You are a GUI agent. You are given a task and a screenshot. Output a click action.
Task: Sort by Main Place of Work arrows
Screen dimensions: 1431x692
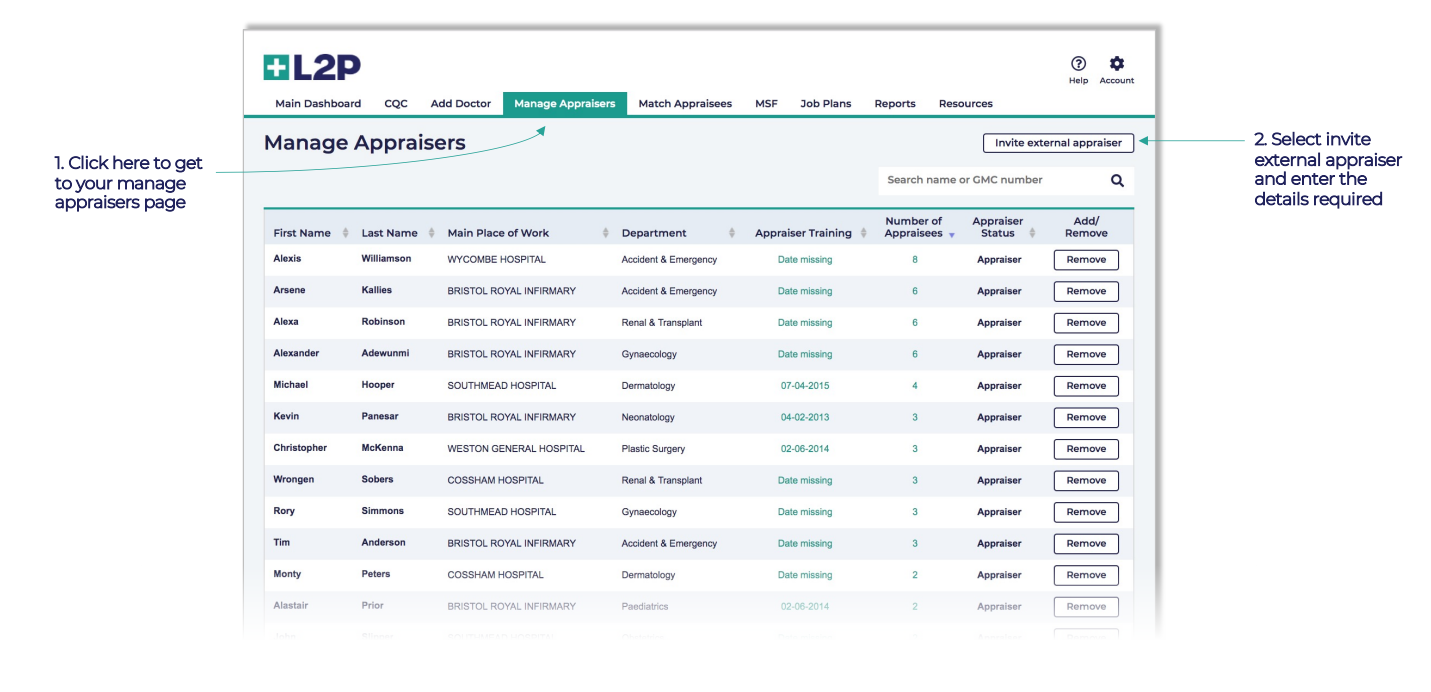pyautogui.click(x=606, y=233)
